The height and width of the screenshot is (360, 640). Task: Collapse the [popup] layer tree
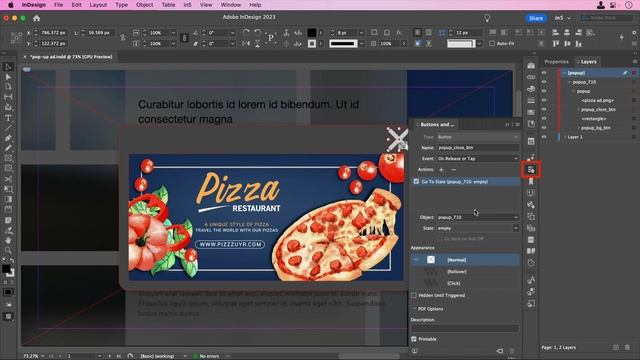[564, 73]
